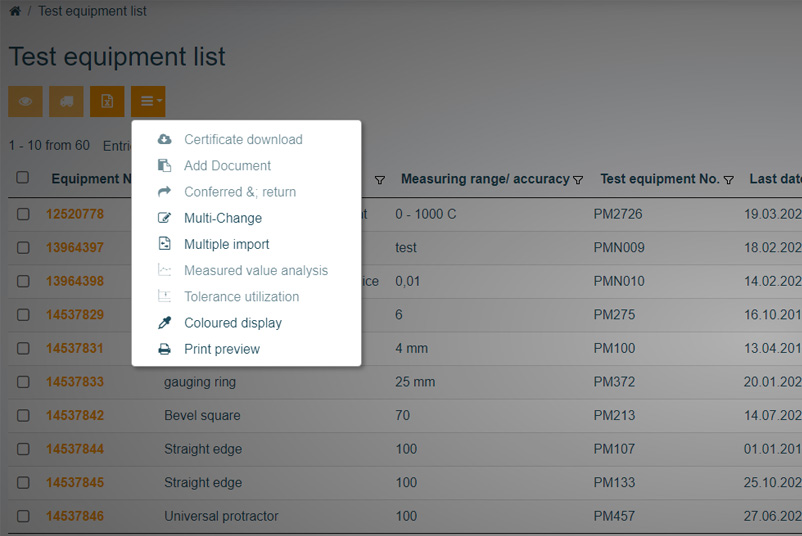Click the eyedropper icon for Coloured display
The width and height of the screenshot is (802, 536).
165,323
